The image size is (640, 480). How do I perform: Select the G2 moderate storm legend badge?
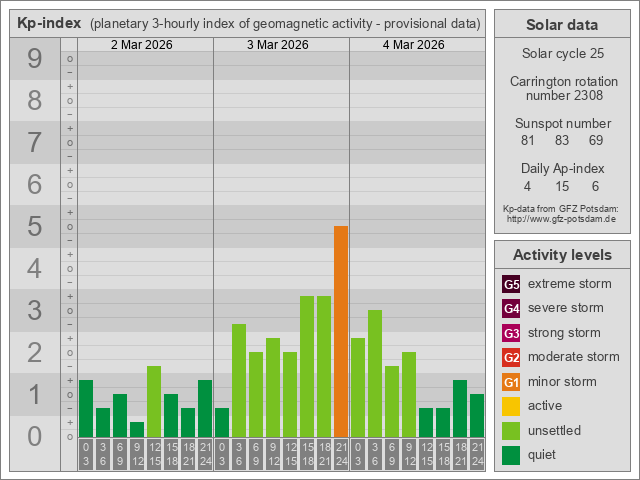pyautogui.click(x=511, y=357)
